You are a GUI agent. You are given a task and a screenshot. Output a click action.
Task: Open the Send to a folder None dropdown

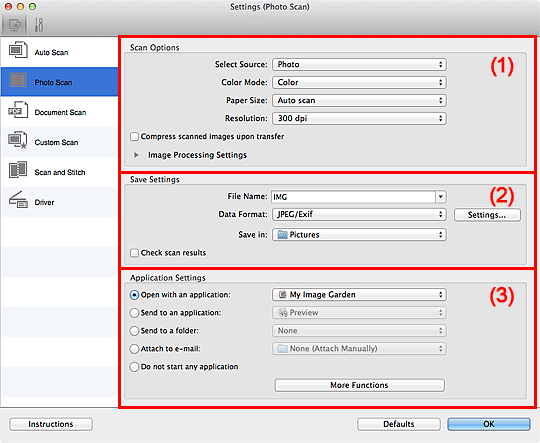(x=359, y=330)
